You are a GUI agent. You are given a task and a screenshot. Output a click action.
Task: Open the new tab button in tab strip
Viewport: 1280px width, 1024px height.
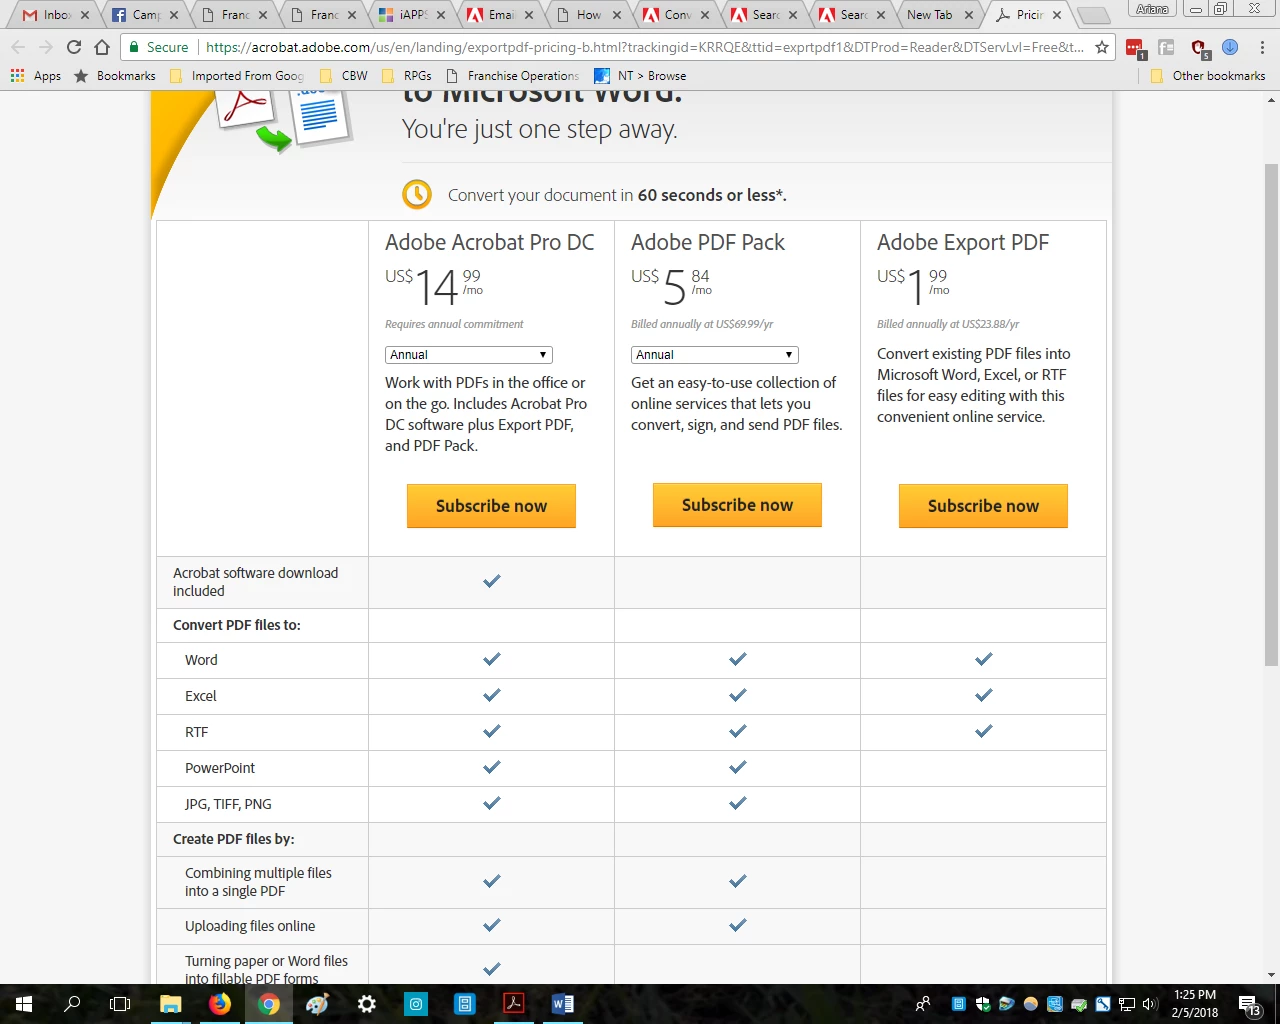1093,15
